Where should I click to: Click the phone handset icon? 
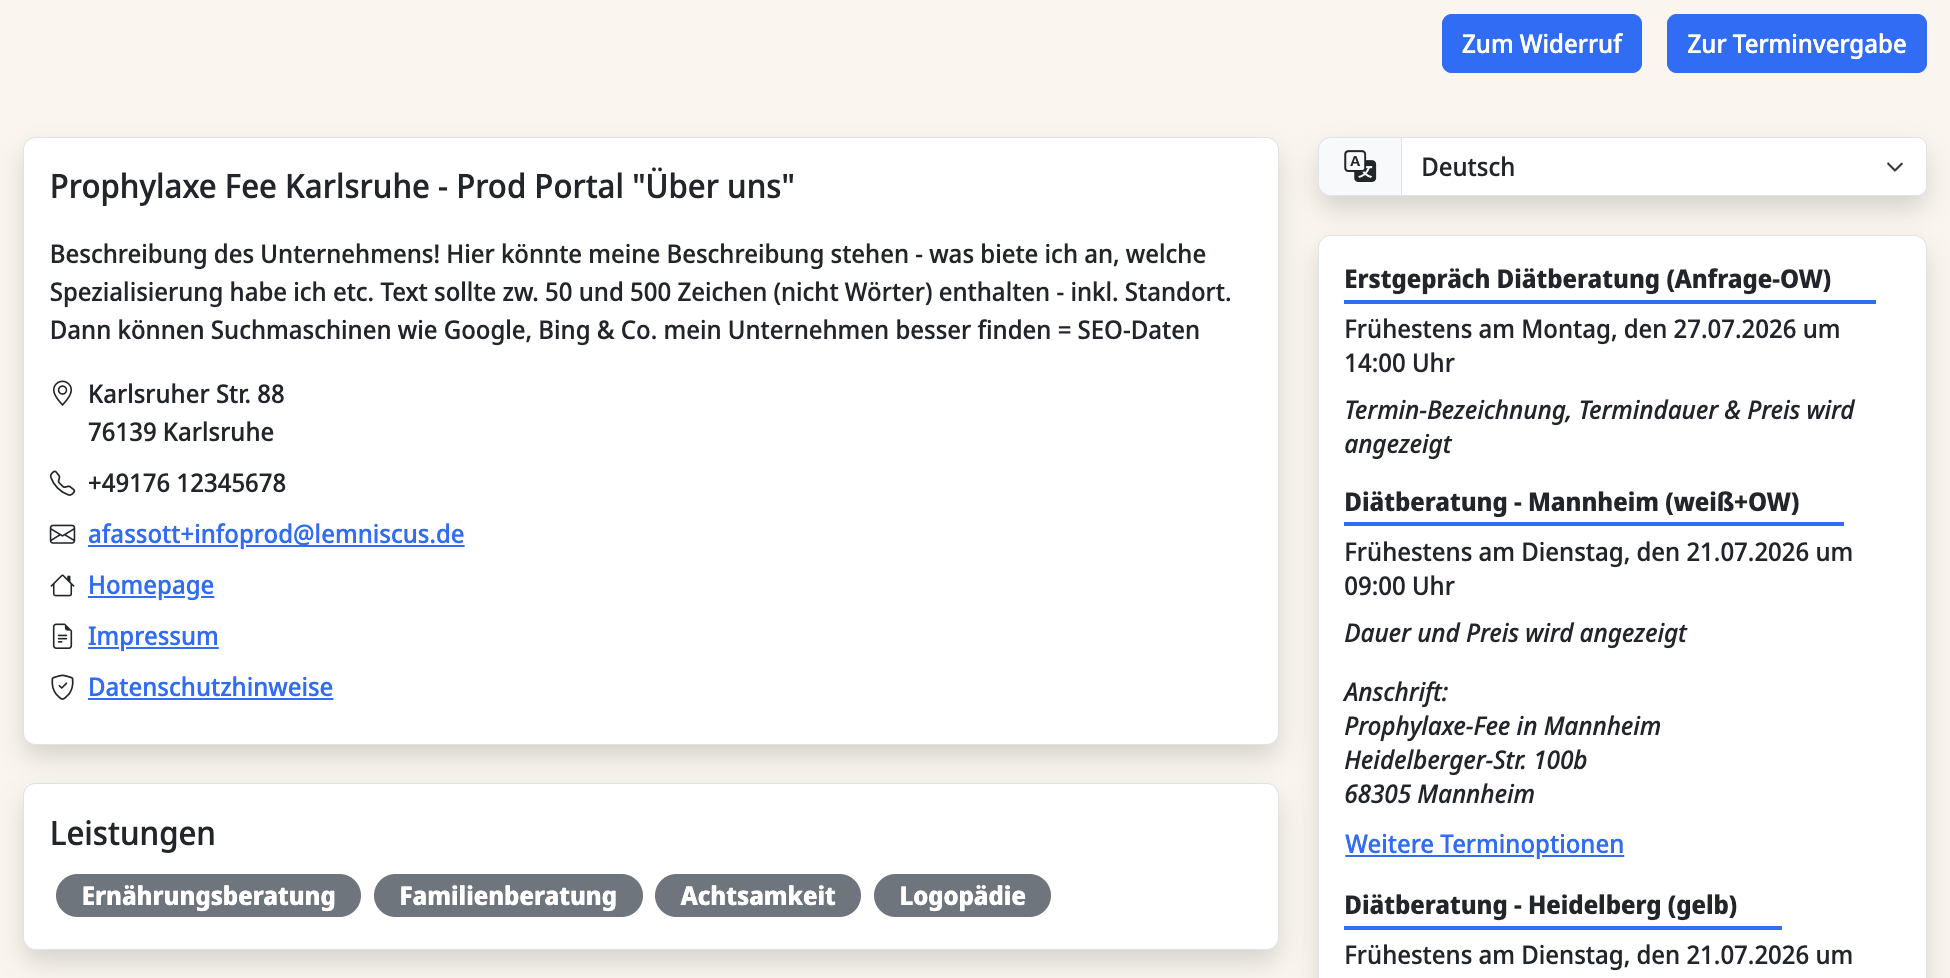(62, 483)
